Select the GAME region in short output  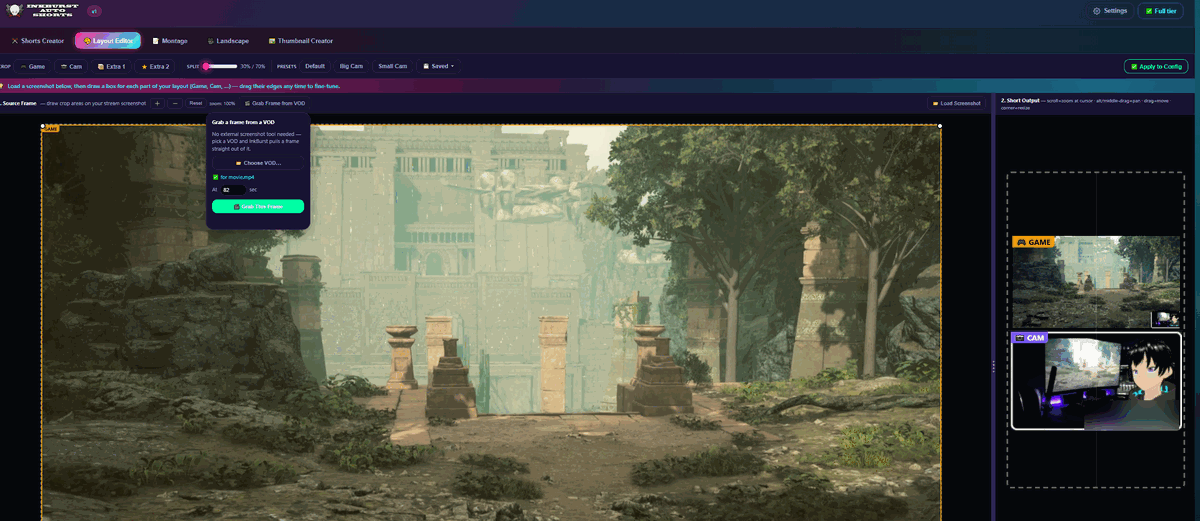1097,282
